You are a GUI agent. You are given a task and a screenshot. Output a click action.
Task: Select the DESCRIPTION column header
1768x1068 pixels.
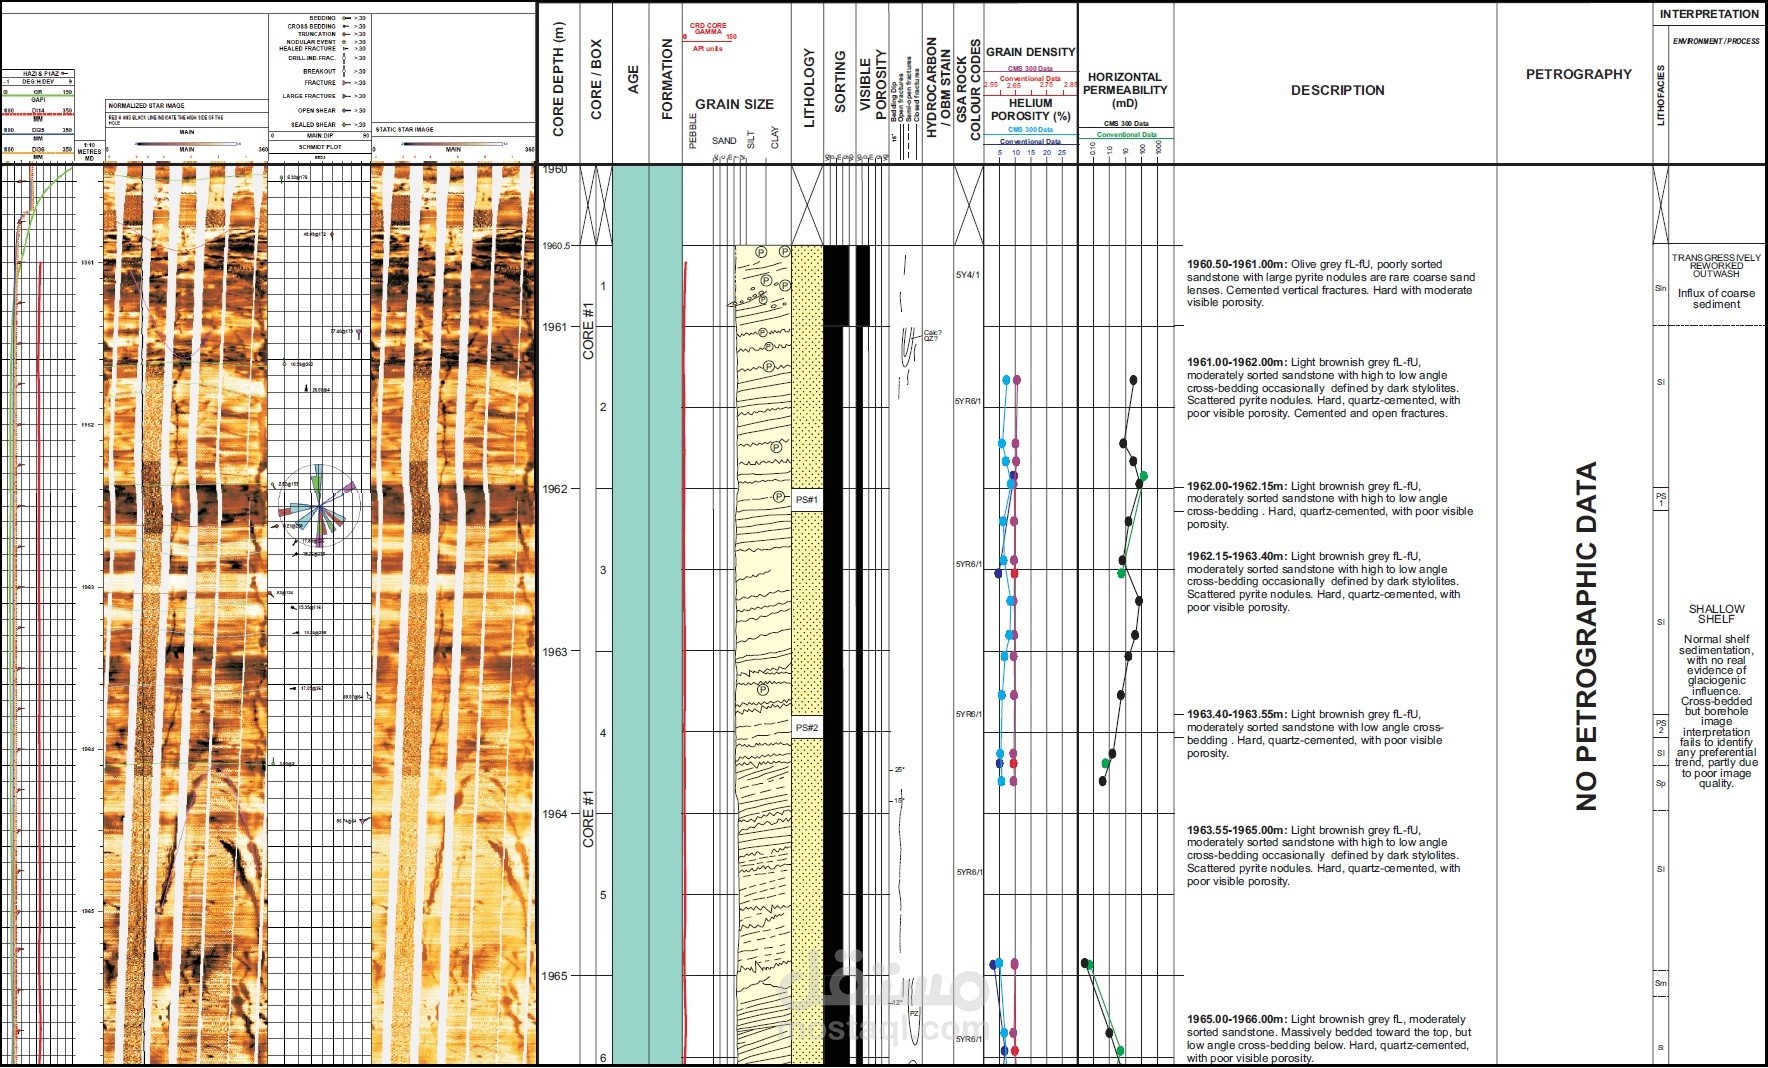(1337, 90)
